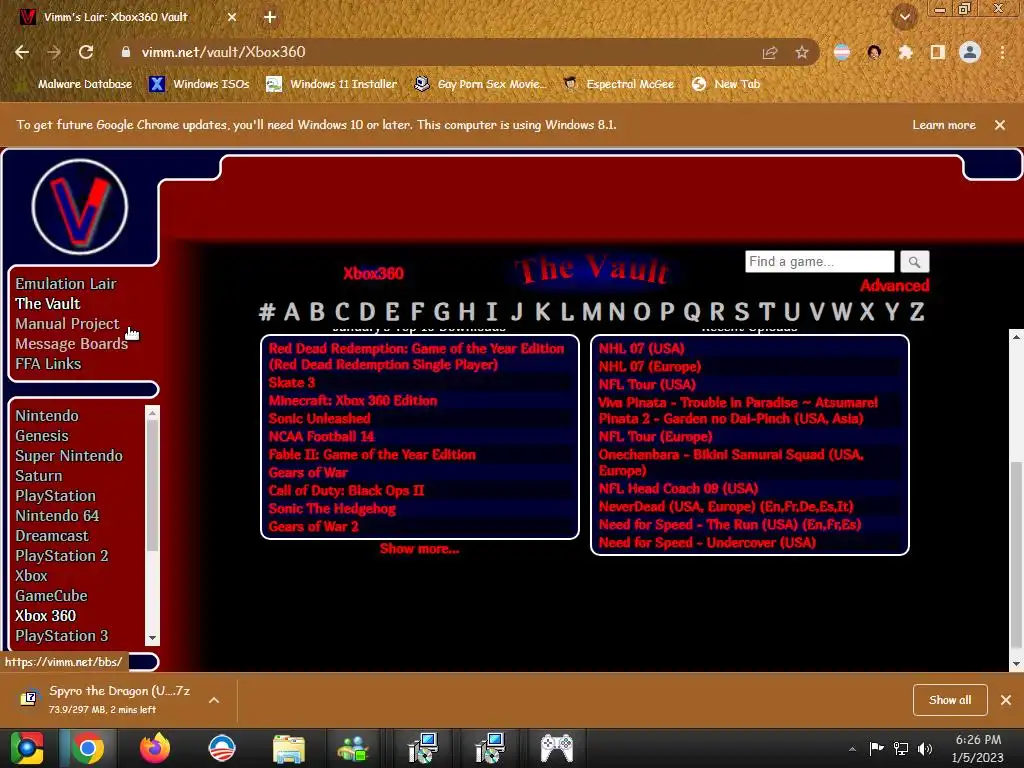The height and width of the screenshot is (768, 1024).
Task: Open the Windows 11 Installer bookmark
Action: pyautogui.click(x=332, y=84)
